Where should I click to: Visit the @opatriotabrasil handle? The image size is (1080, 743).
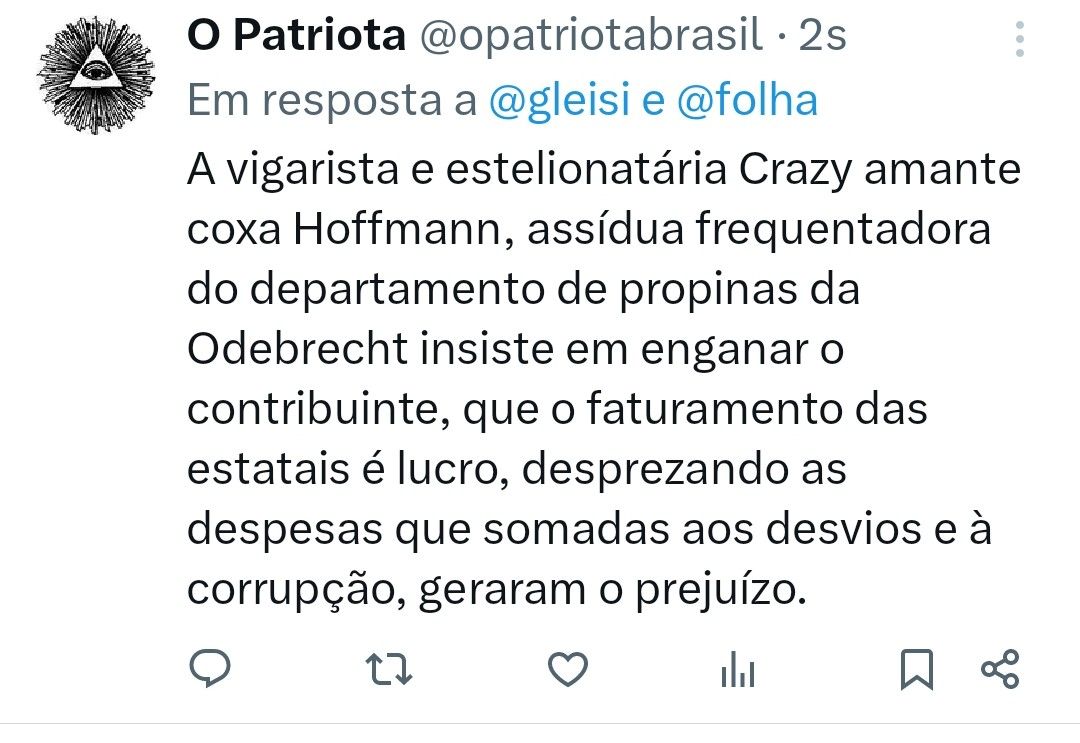click(x=591, y=35)
